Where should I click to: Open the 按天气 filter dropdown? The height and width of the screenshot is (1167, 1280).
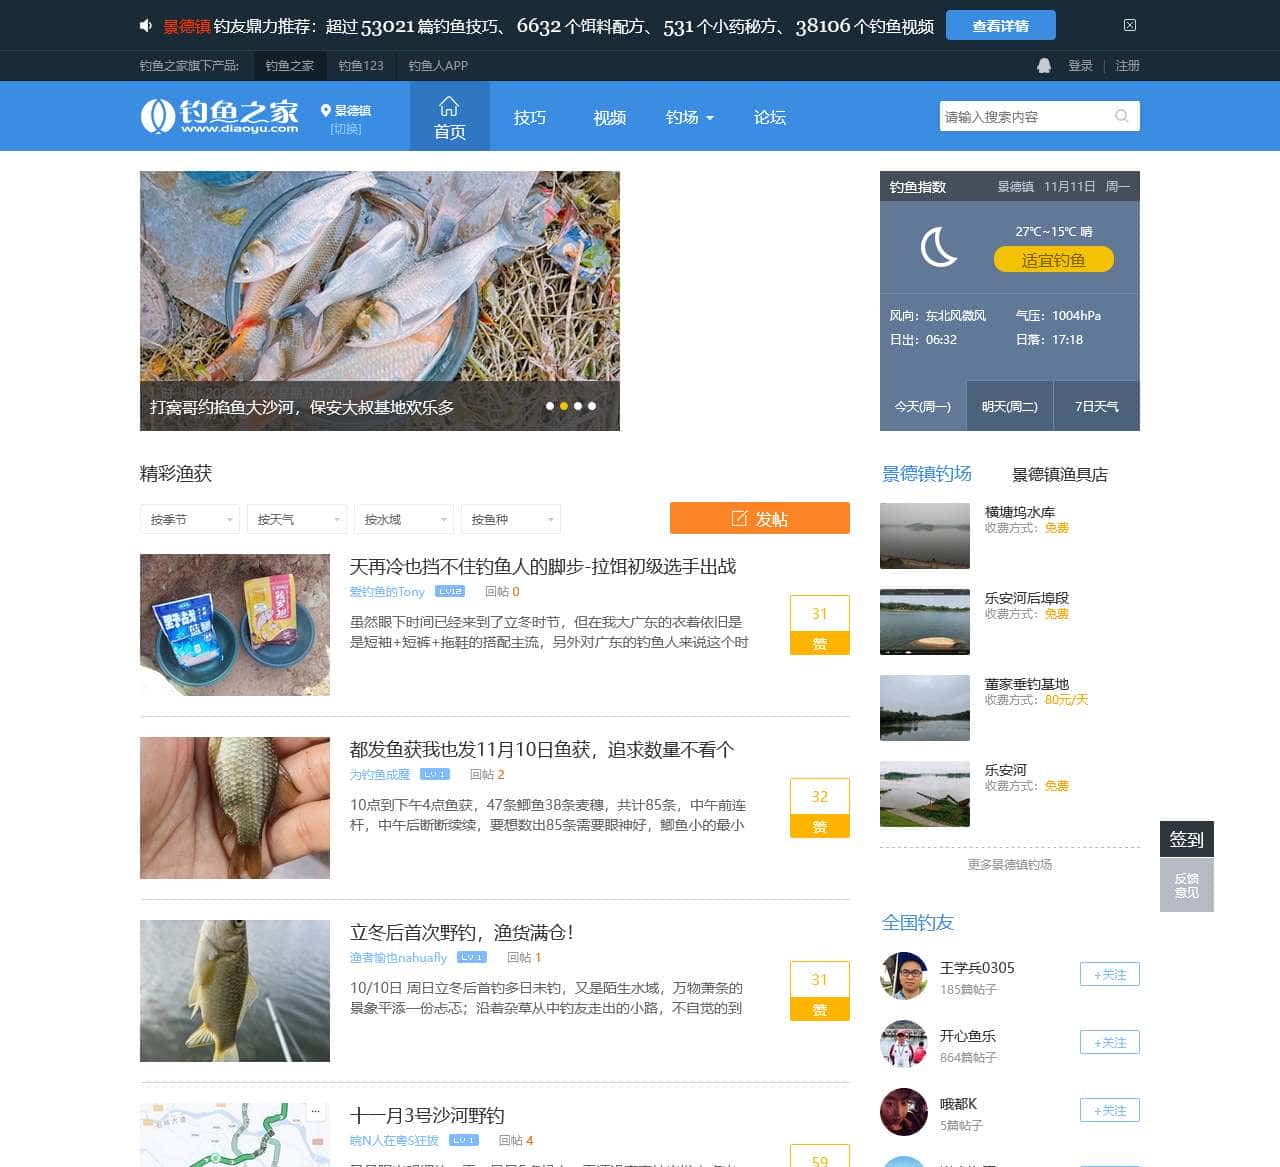(x=297, y=519)
